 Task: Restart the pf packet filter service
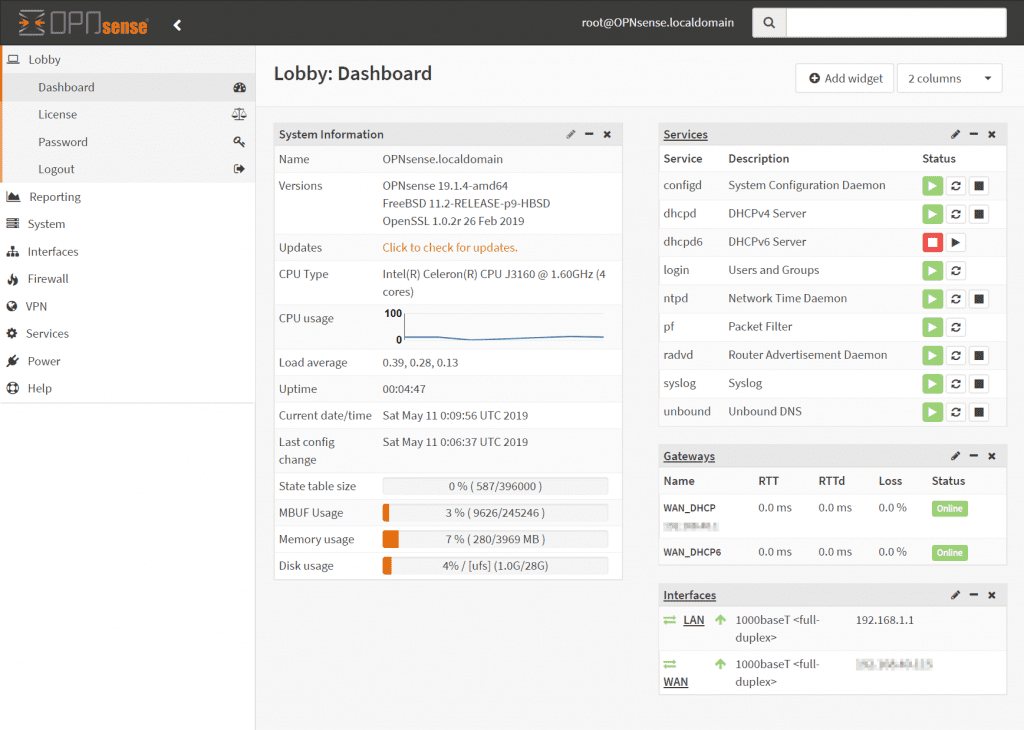tap(955, 327)
